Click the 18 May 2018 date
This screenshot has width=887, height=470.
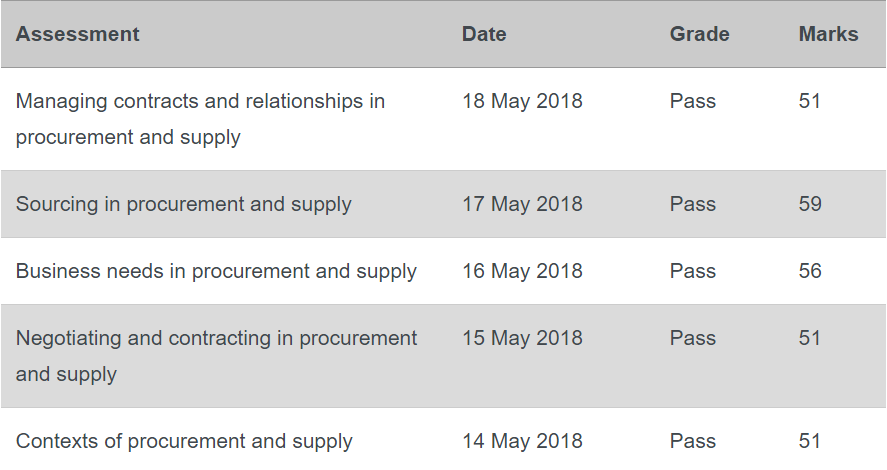(x=522, y=101)
